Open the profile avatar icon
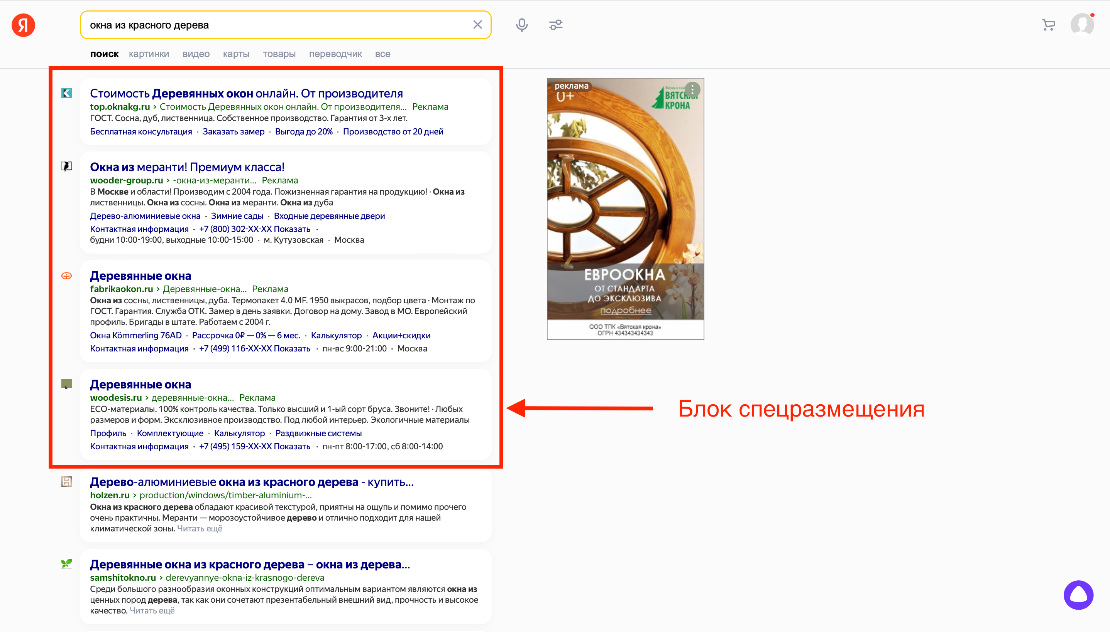The height and width of the screenshot is (632, 1110). tap(1082, 24)
